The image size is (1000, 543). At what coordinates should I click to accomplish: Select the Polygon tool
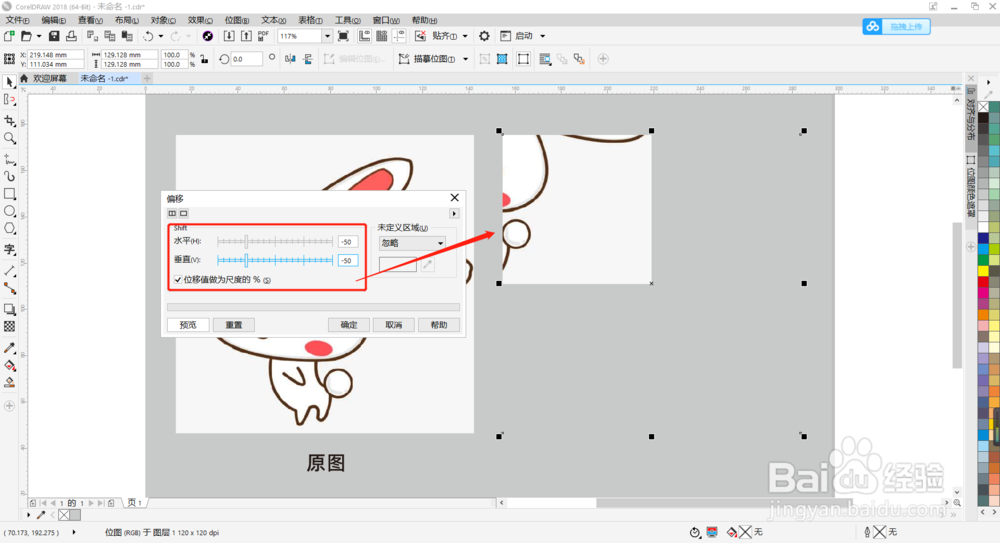coord(10,228)
